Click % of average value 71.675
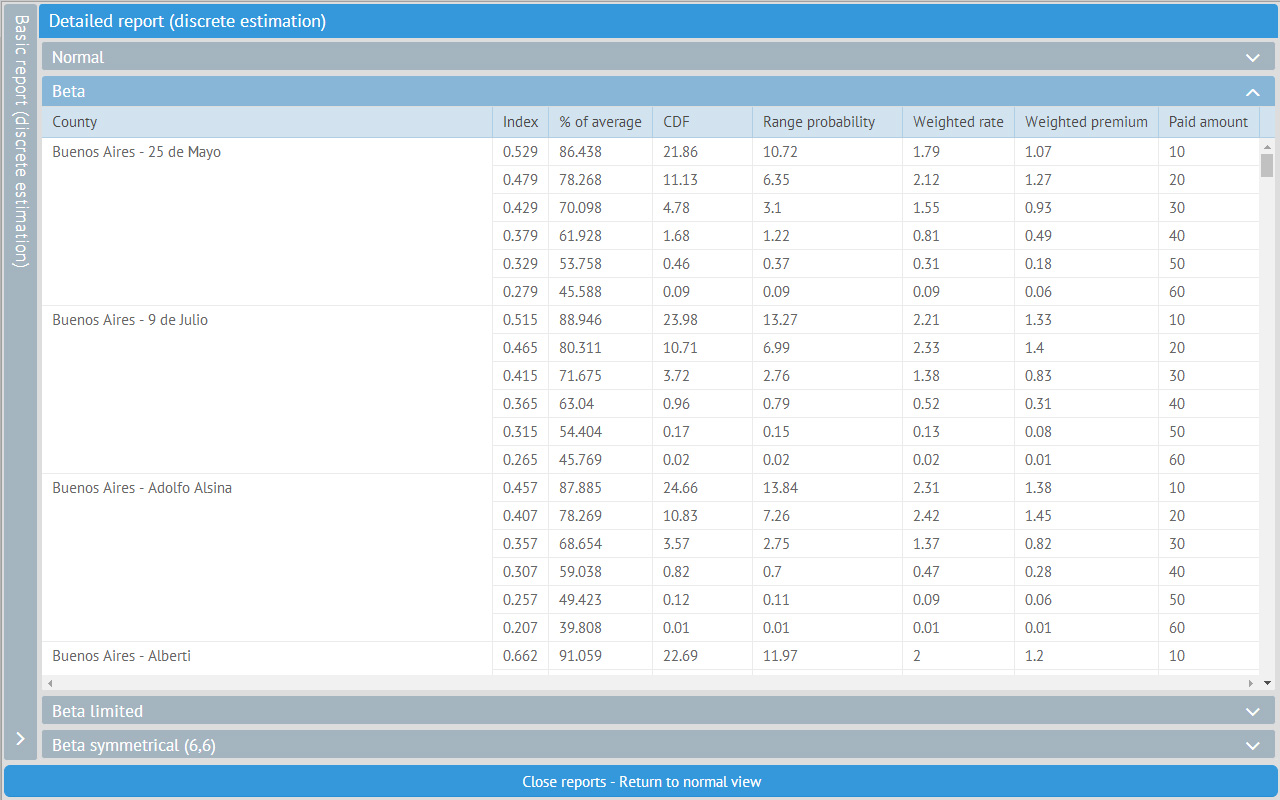Image resolution: width=1280 pixels, height=800 pixels. click(581, 376)
